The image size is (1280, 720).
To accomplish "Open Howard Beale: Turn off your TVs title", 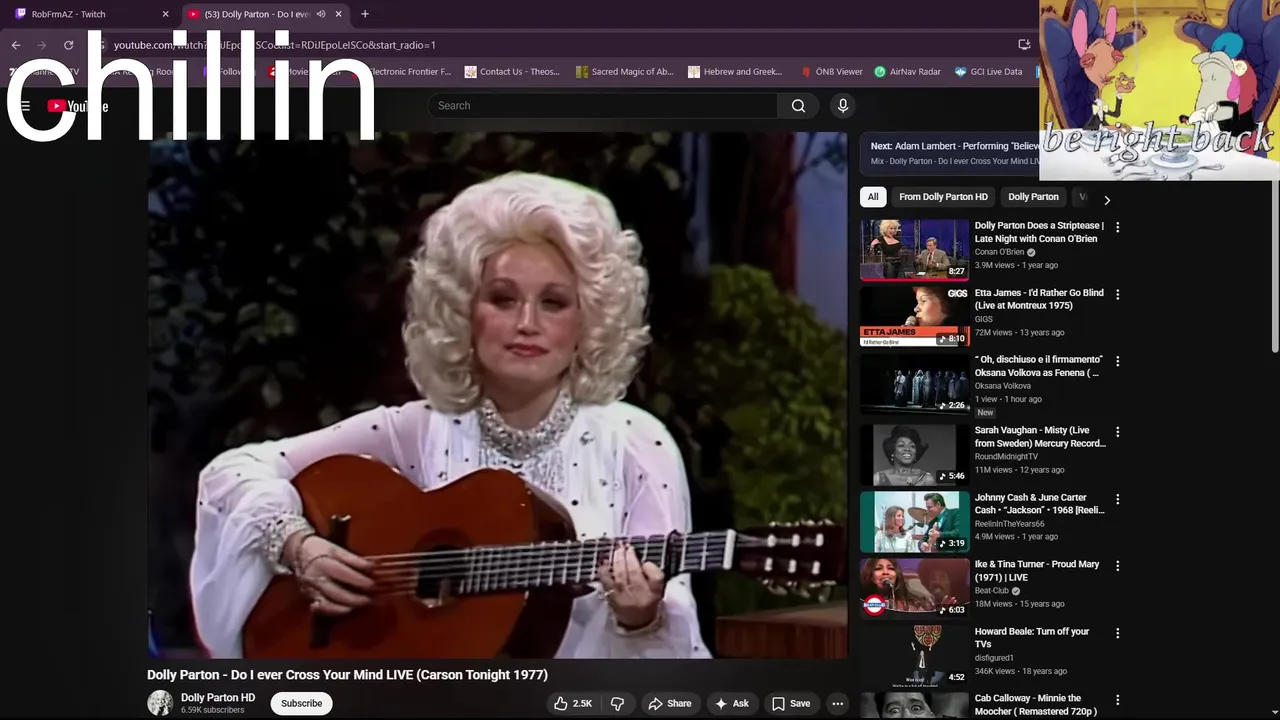I will pyautogui.click(x=1032, y=638).
